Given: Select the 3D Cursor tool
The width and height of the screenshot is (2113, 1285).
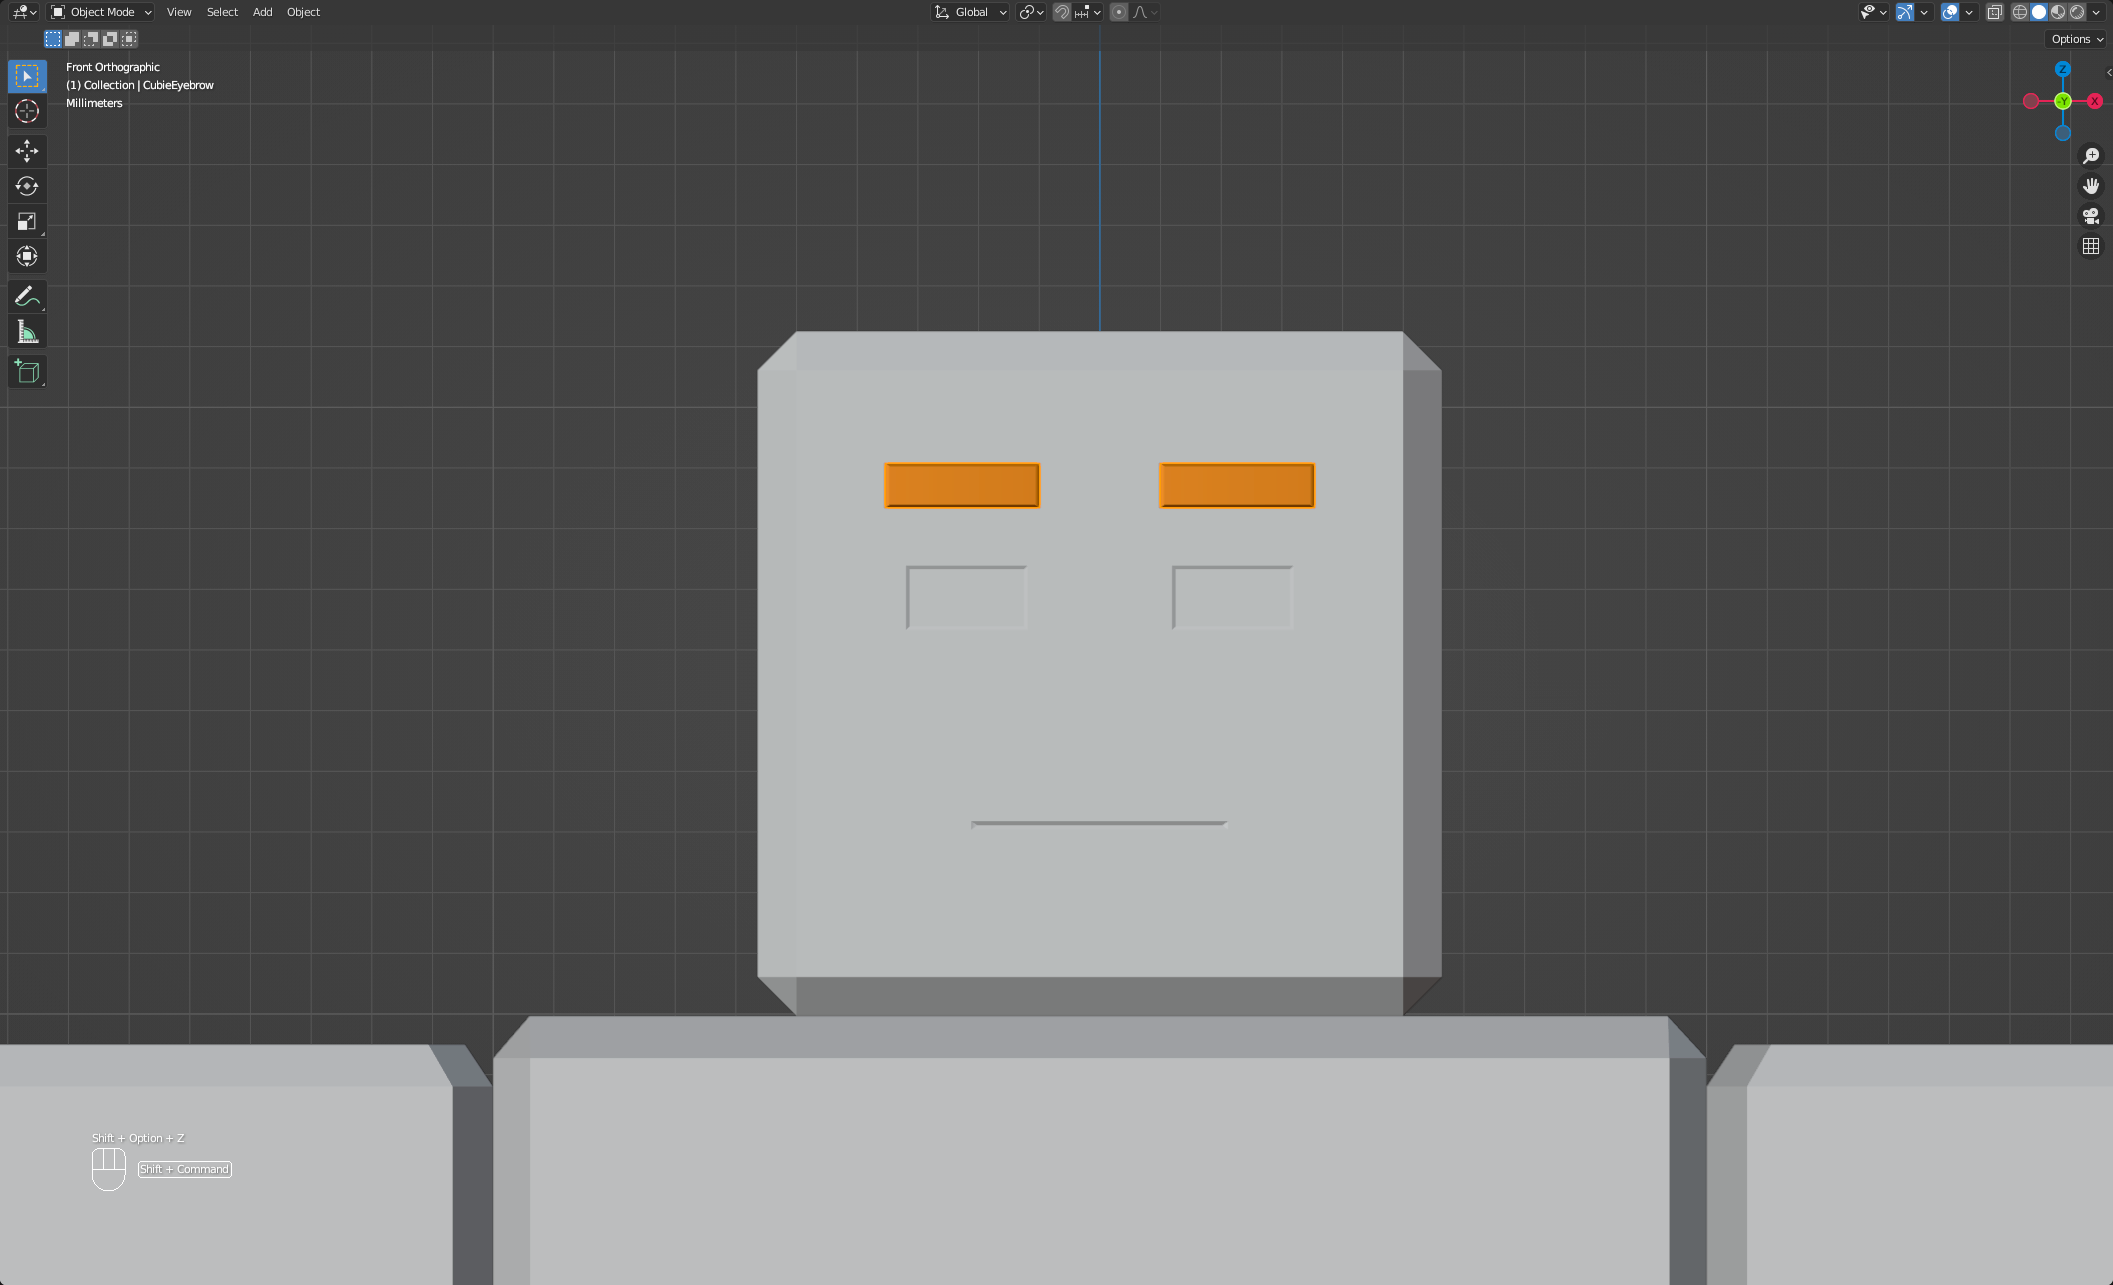Looking at the screenshot, I should point(27,111).
